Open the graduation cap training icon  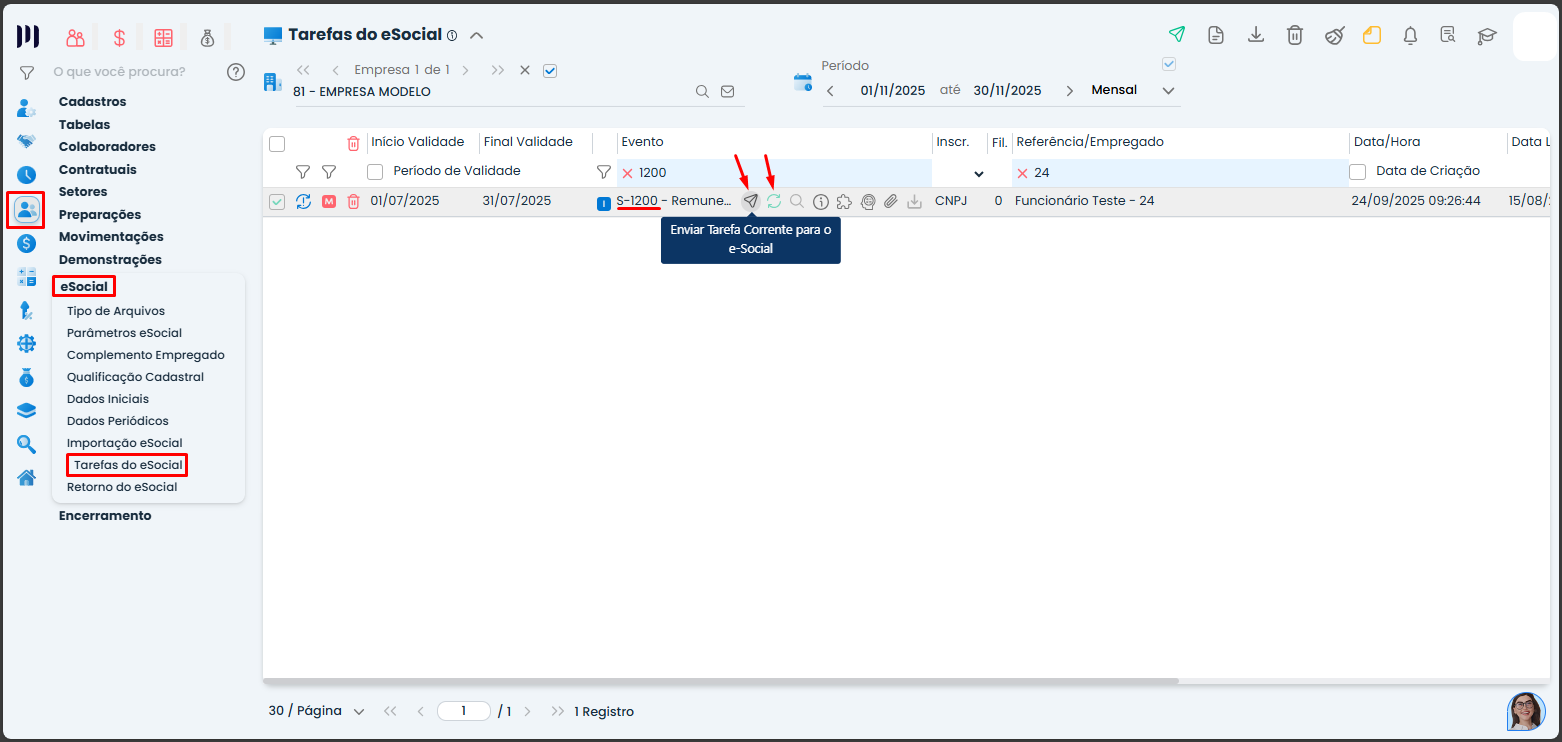(x=1487, y=35)
